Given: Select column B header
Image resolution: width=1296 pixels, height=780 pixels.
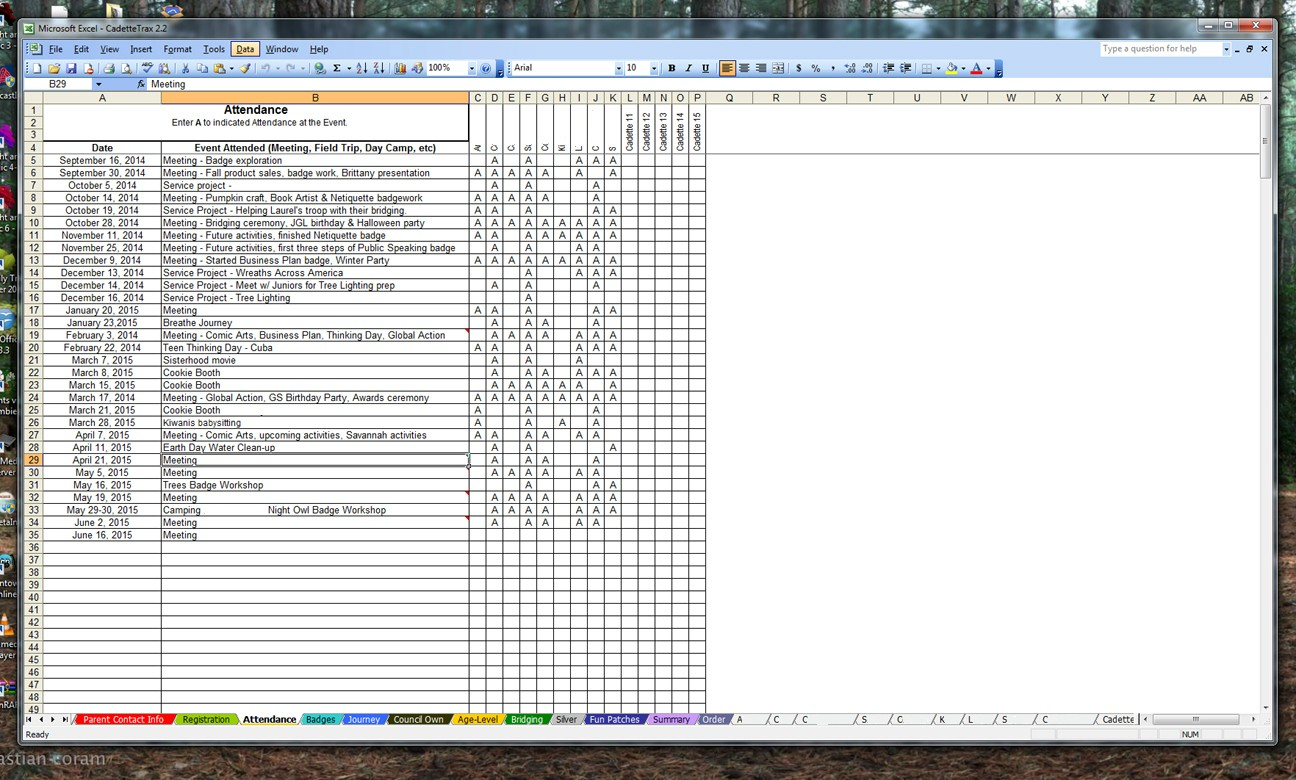Looking at the screenshot, I should click(315, 98).
